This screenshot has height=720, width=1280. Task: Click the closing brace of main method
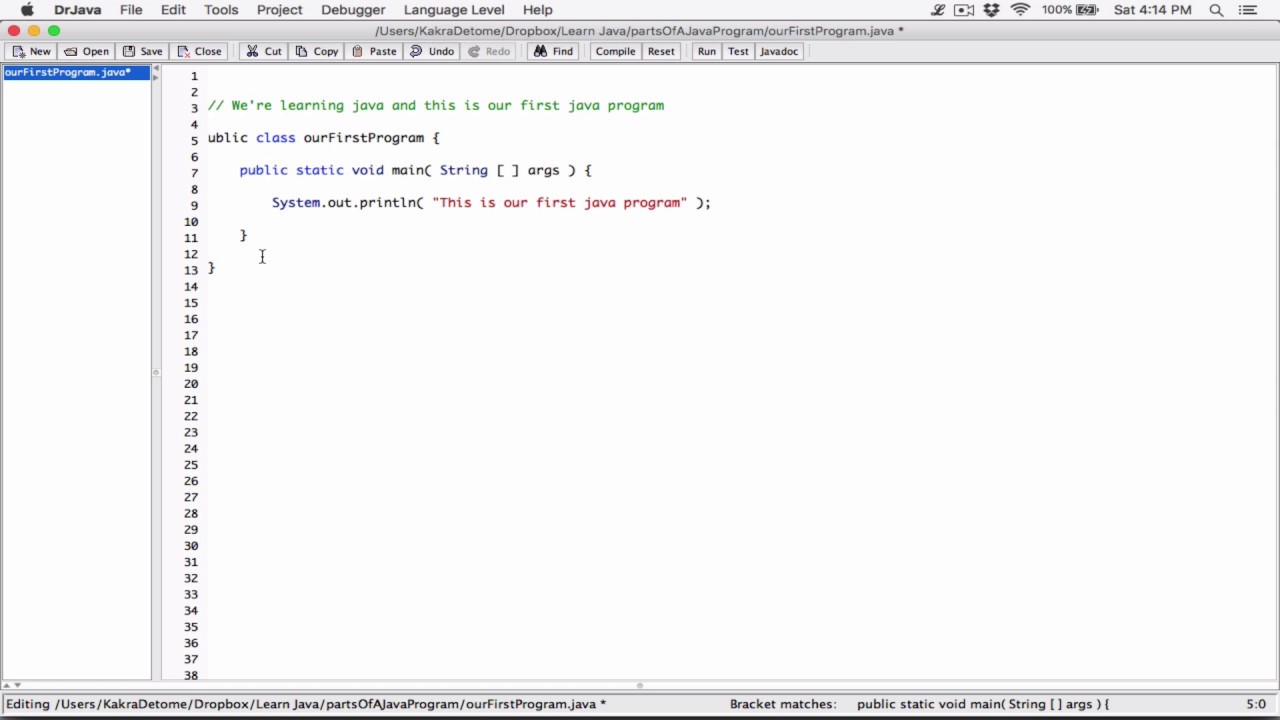(x=243, y=235)
